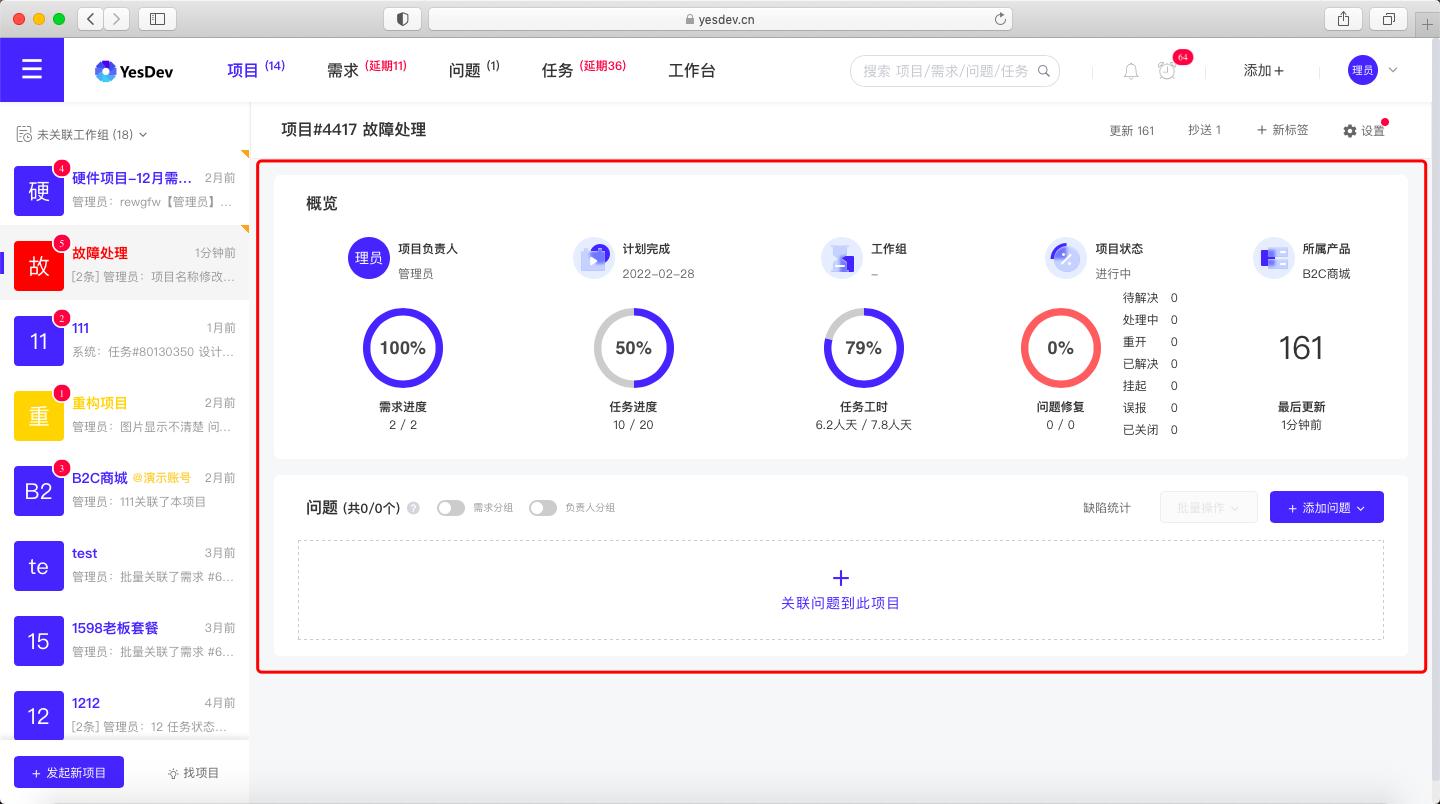
Task: Switch to the 工作台 tab
Action: (x=692, y=70)
